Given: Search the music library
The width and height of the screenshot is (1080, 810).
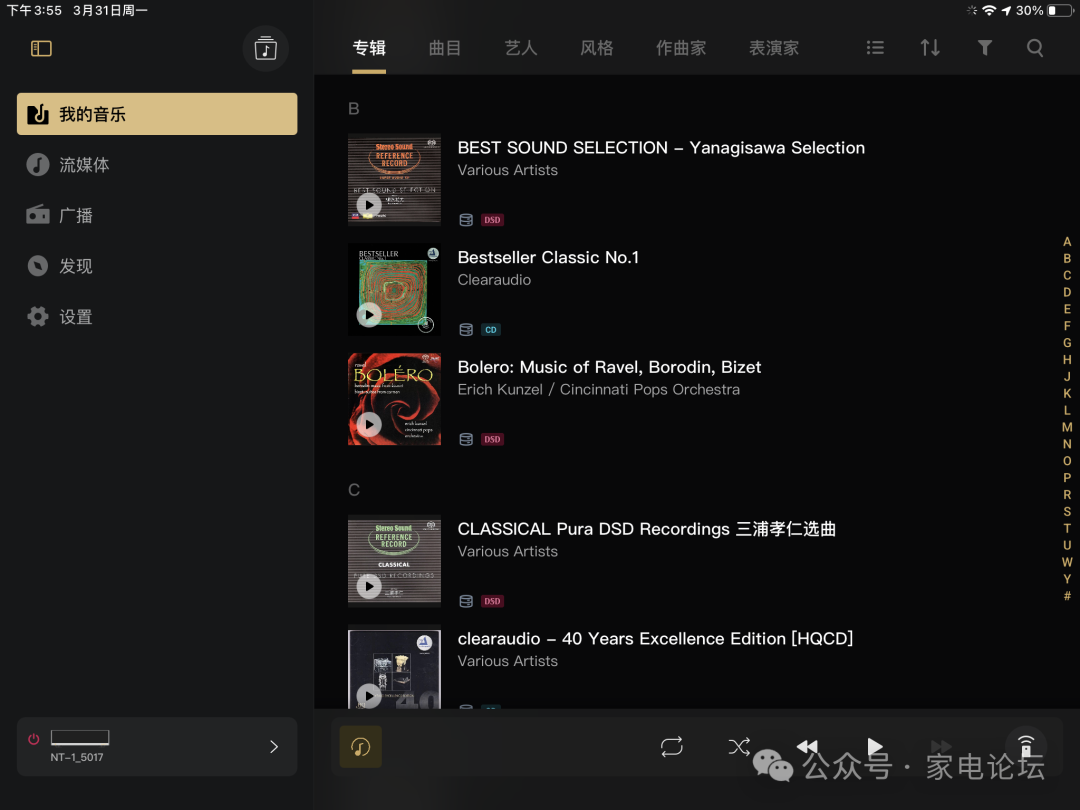Looking at the screenshot, I should [x=1035, y=48].
